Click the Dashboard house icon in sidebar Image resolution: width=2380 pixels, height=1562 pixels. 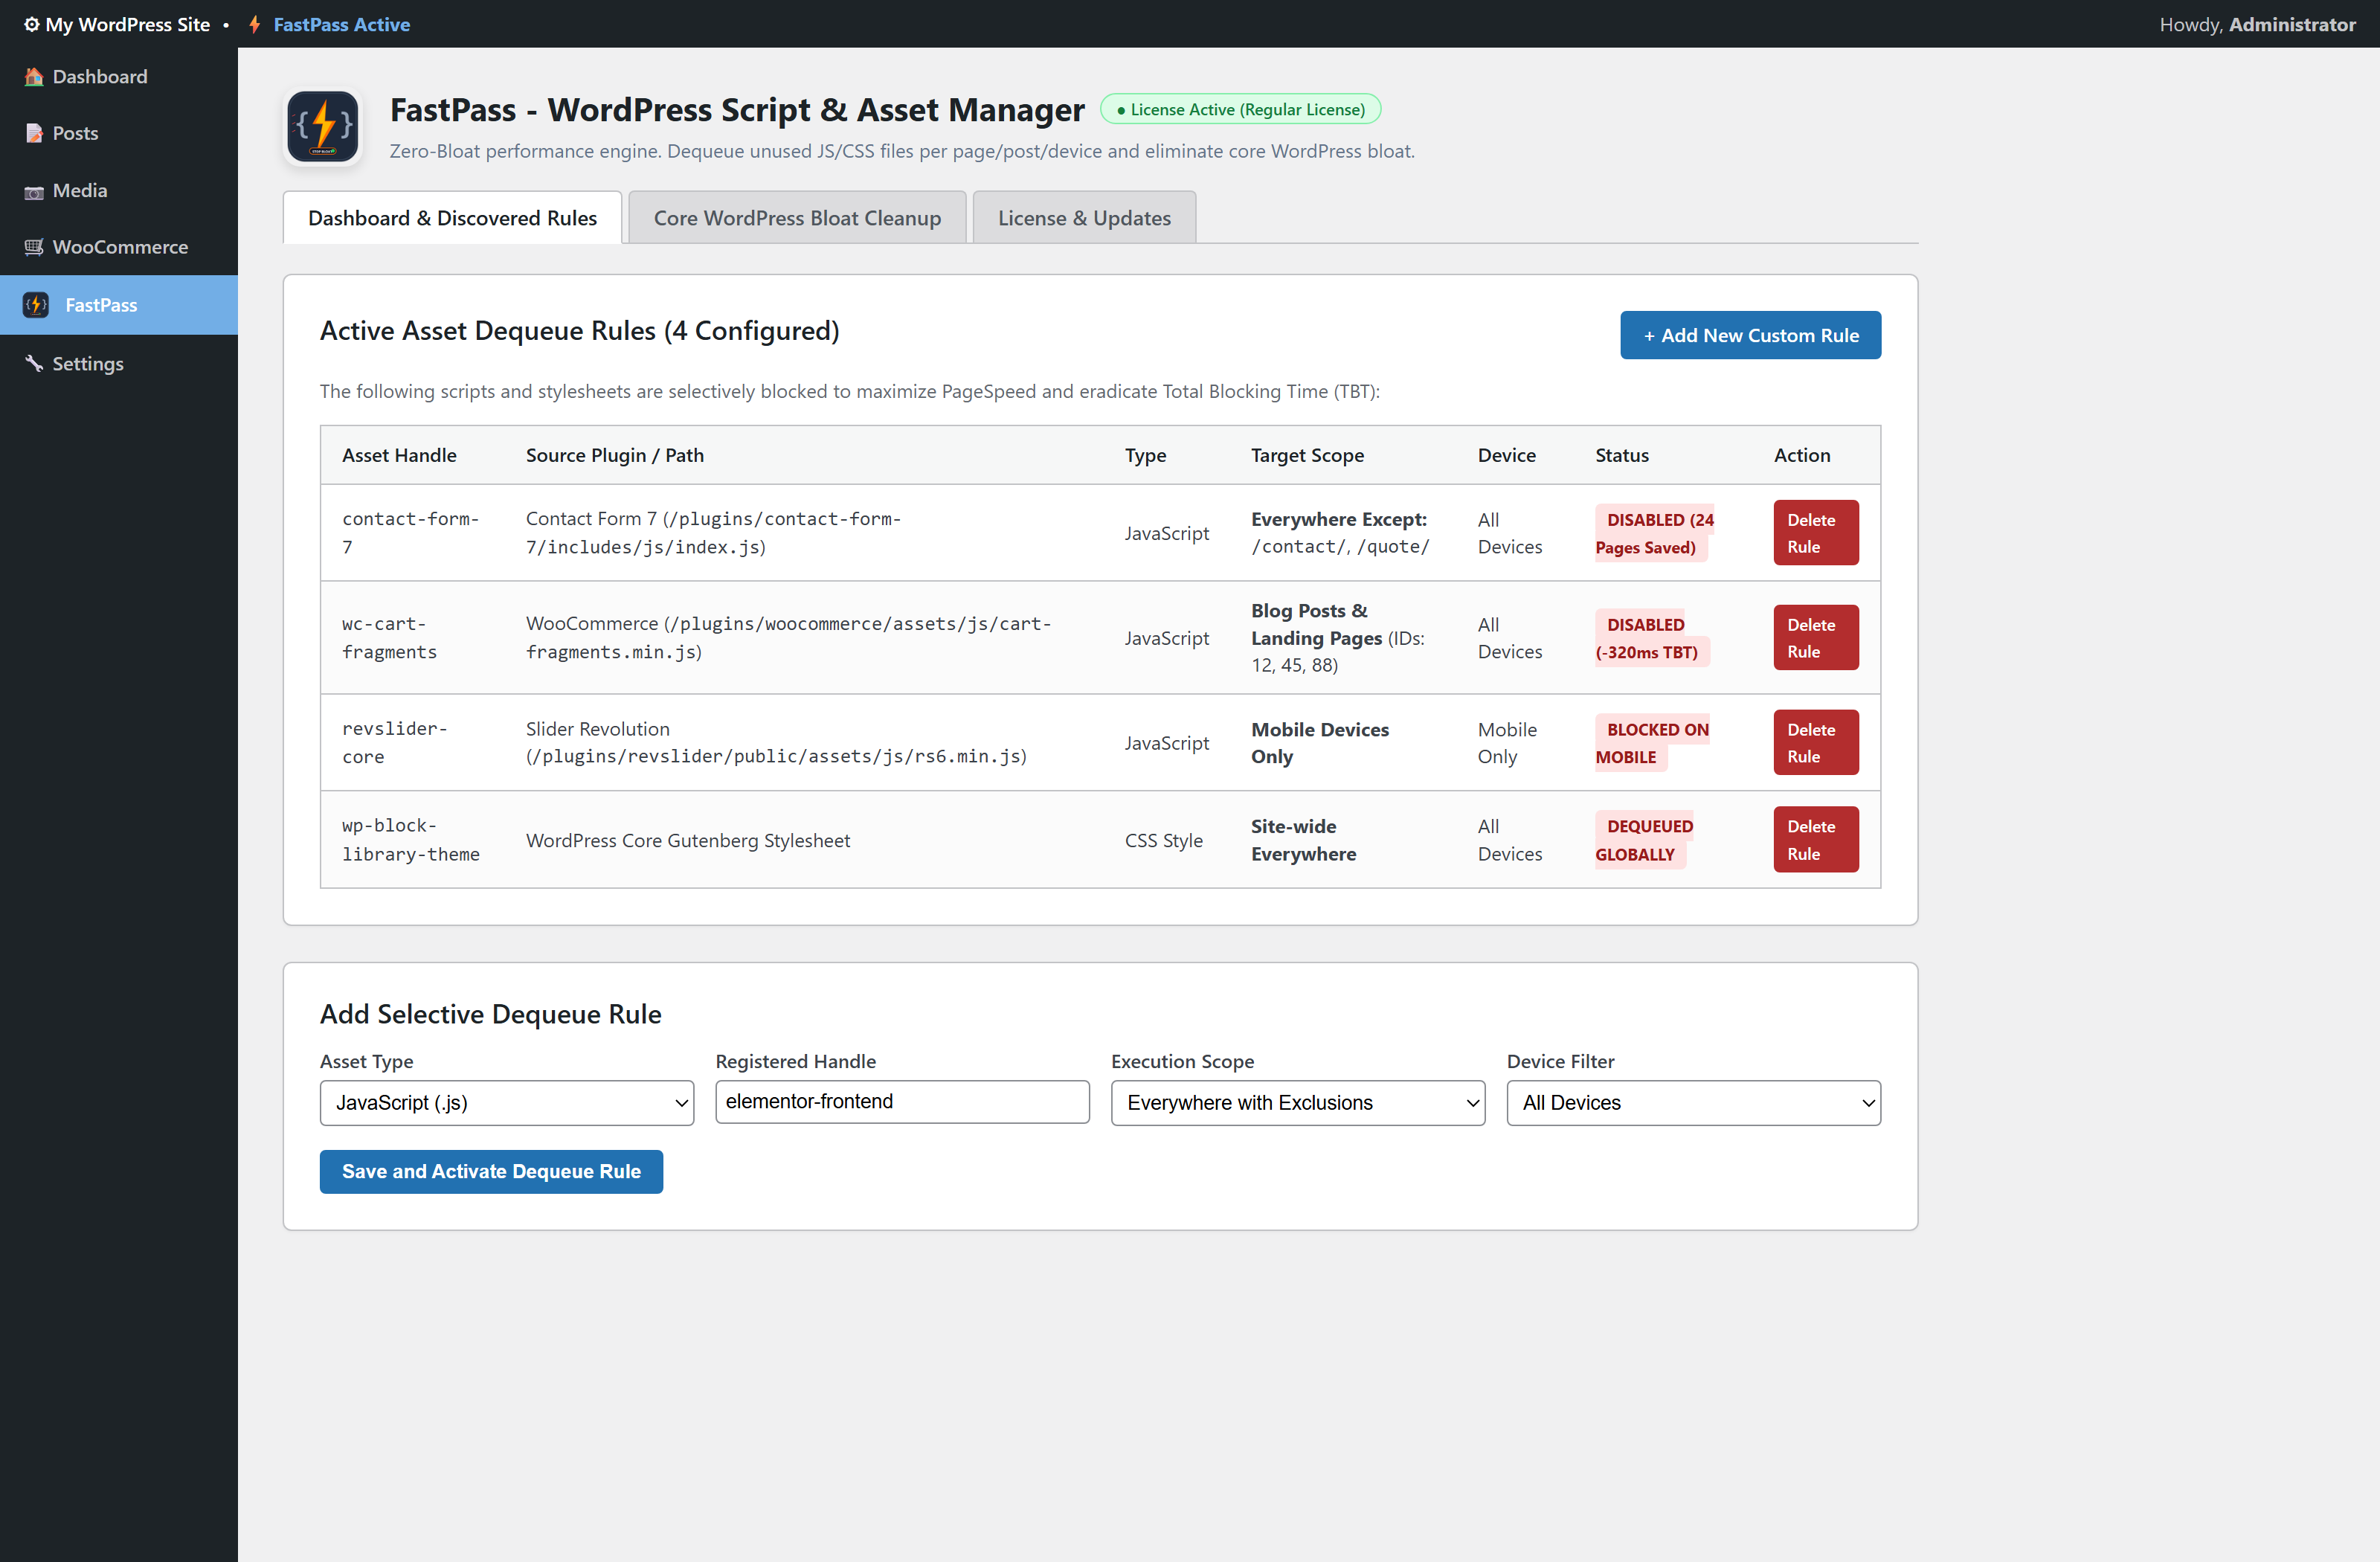click(x=34, y=77)
